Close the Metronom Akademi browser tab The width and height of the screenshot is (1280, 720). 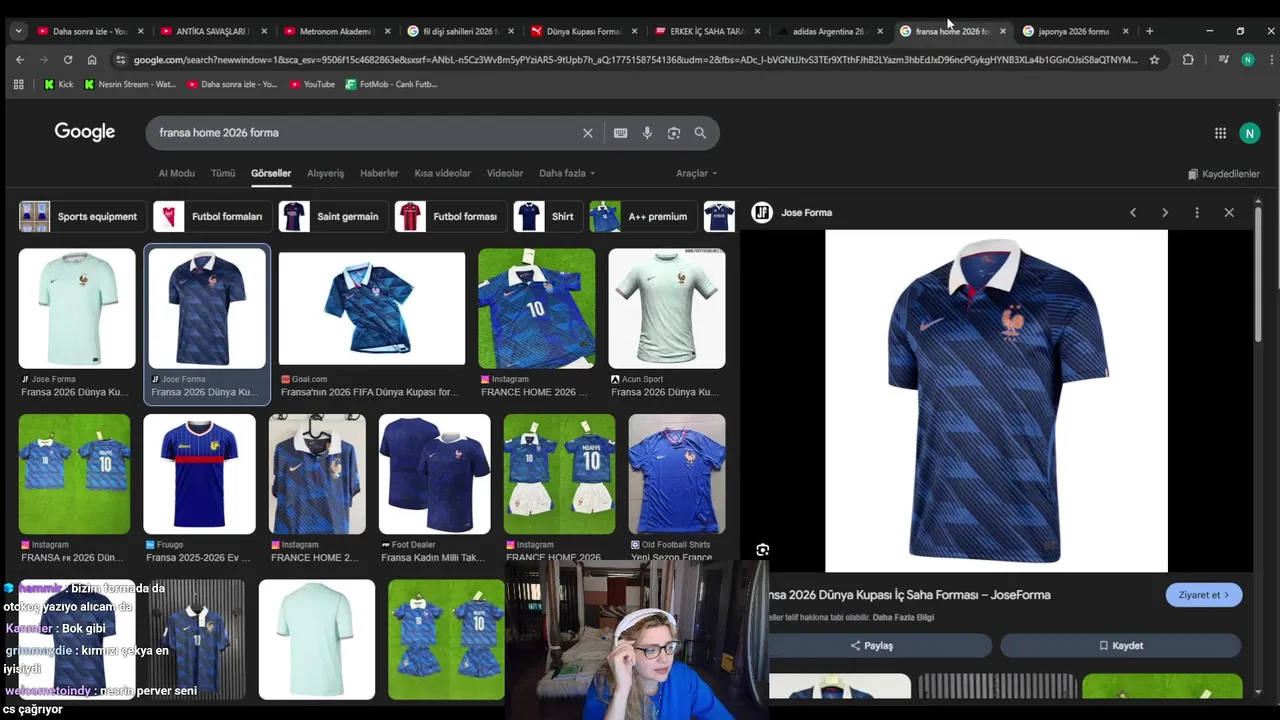[x=387, y=31]
